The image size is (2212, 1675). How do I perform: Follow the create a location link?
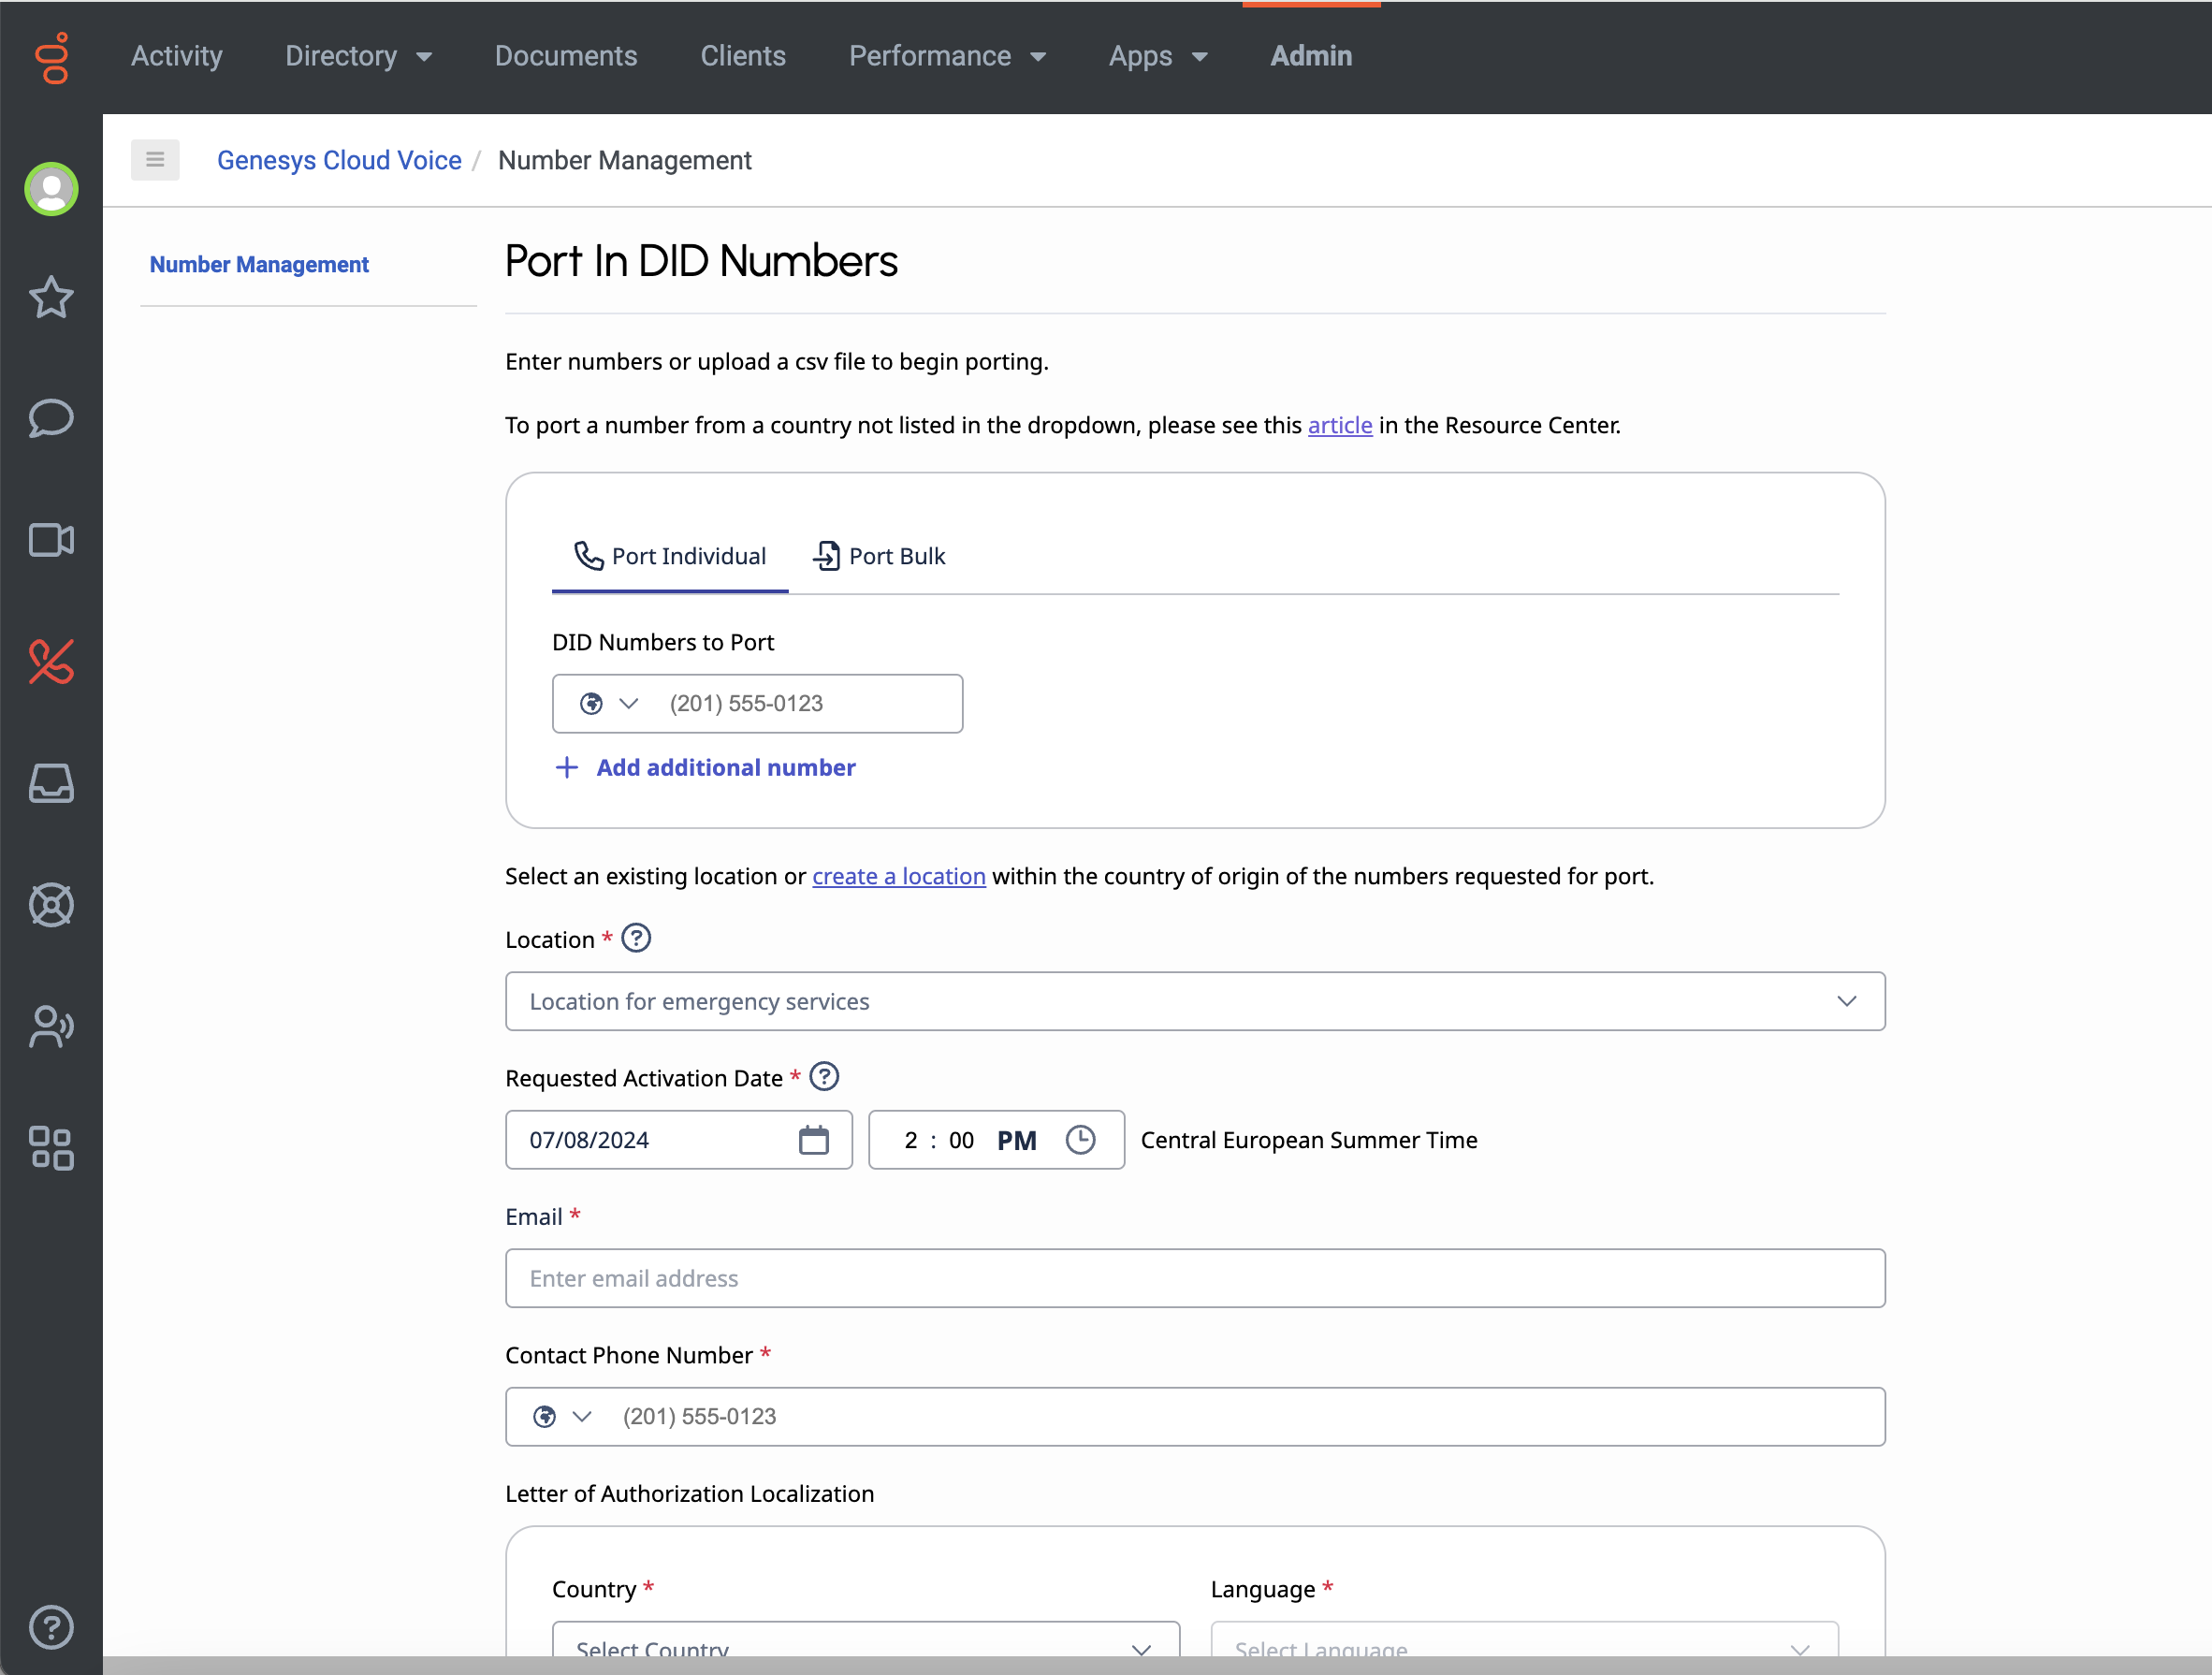[898, 876]
